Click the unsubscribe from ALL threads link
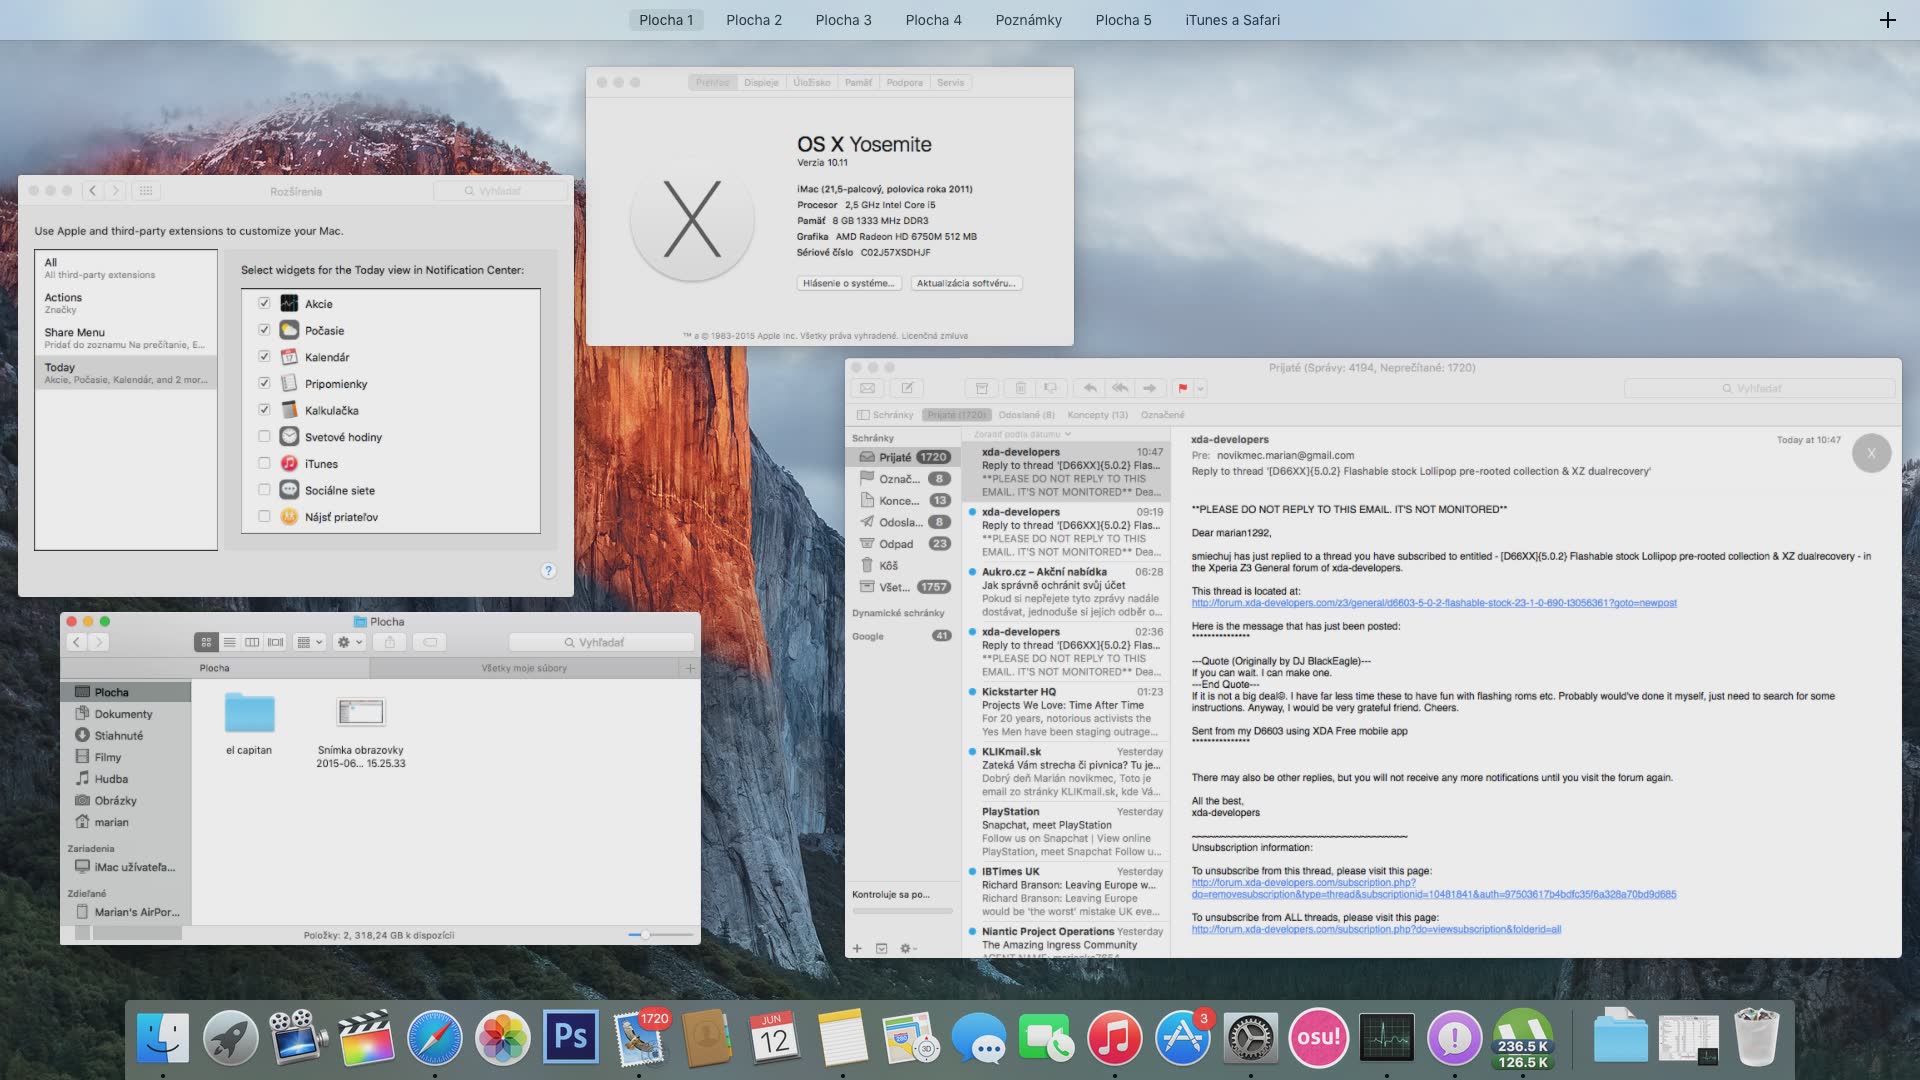 (1376, 929)
